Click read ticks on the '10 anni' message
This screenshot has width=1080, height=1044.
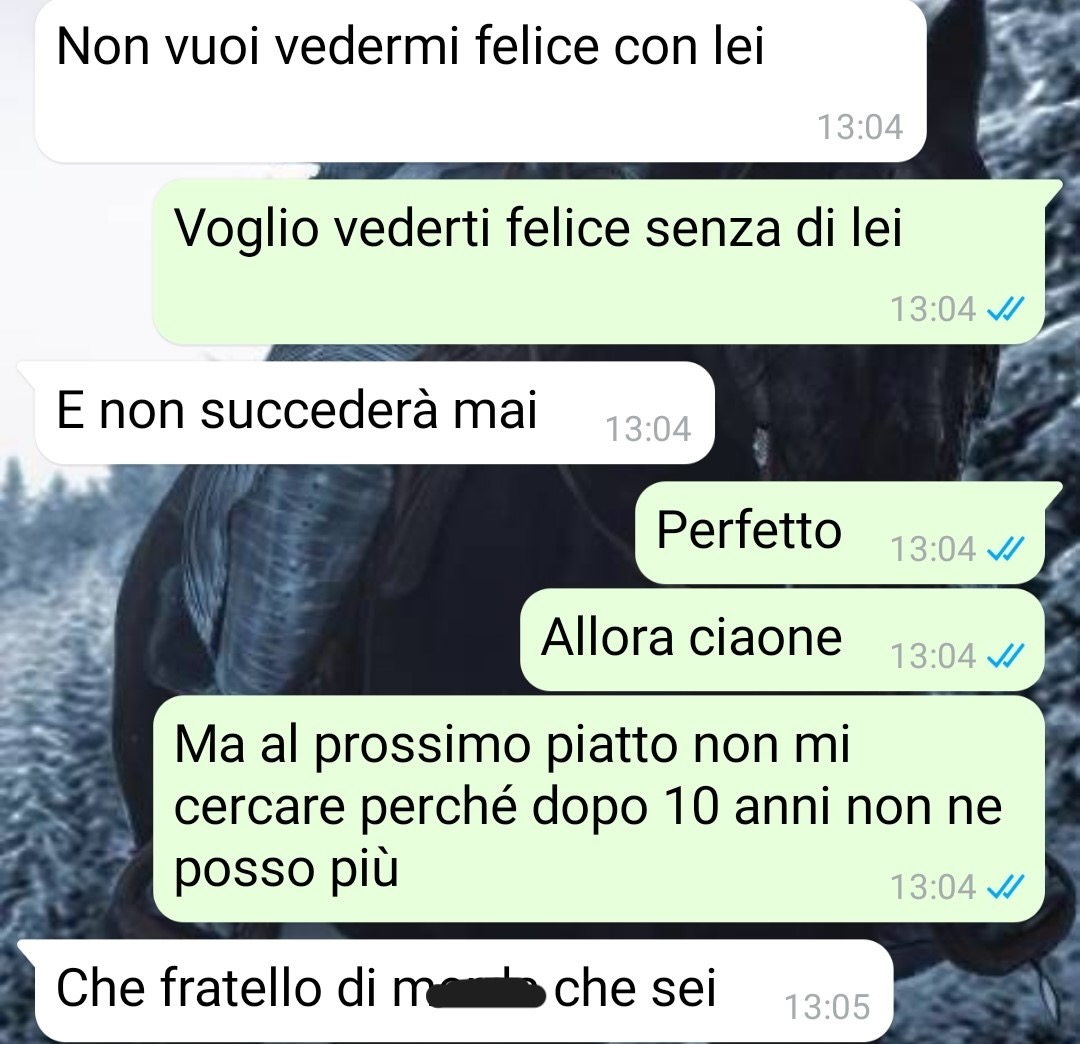pyautogui.click(x=1006, y=887)
